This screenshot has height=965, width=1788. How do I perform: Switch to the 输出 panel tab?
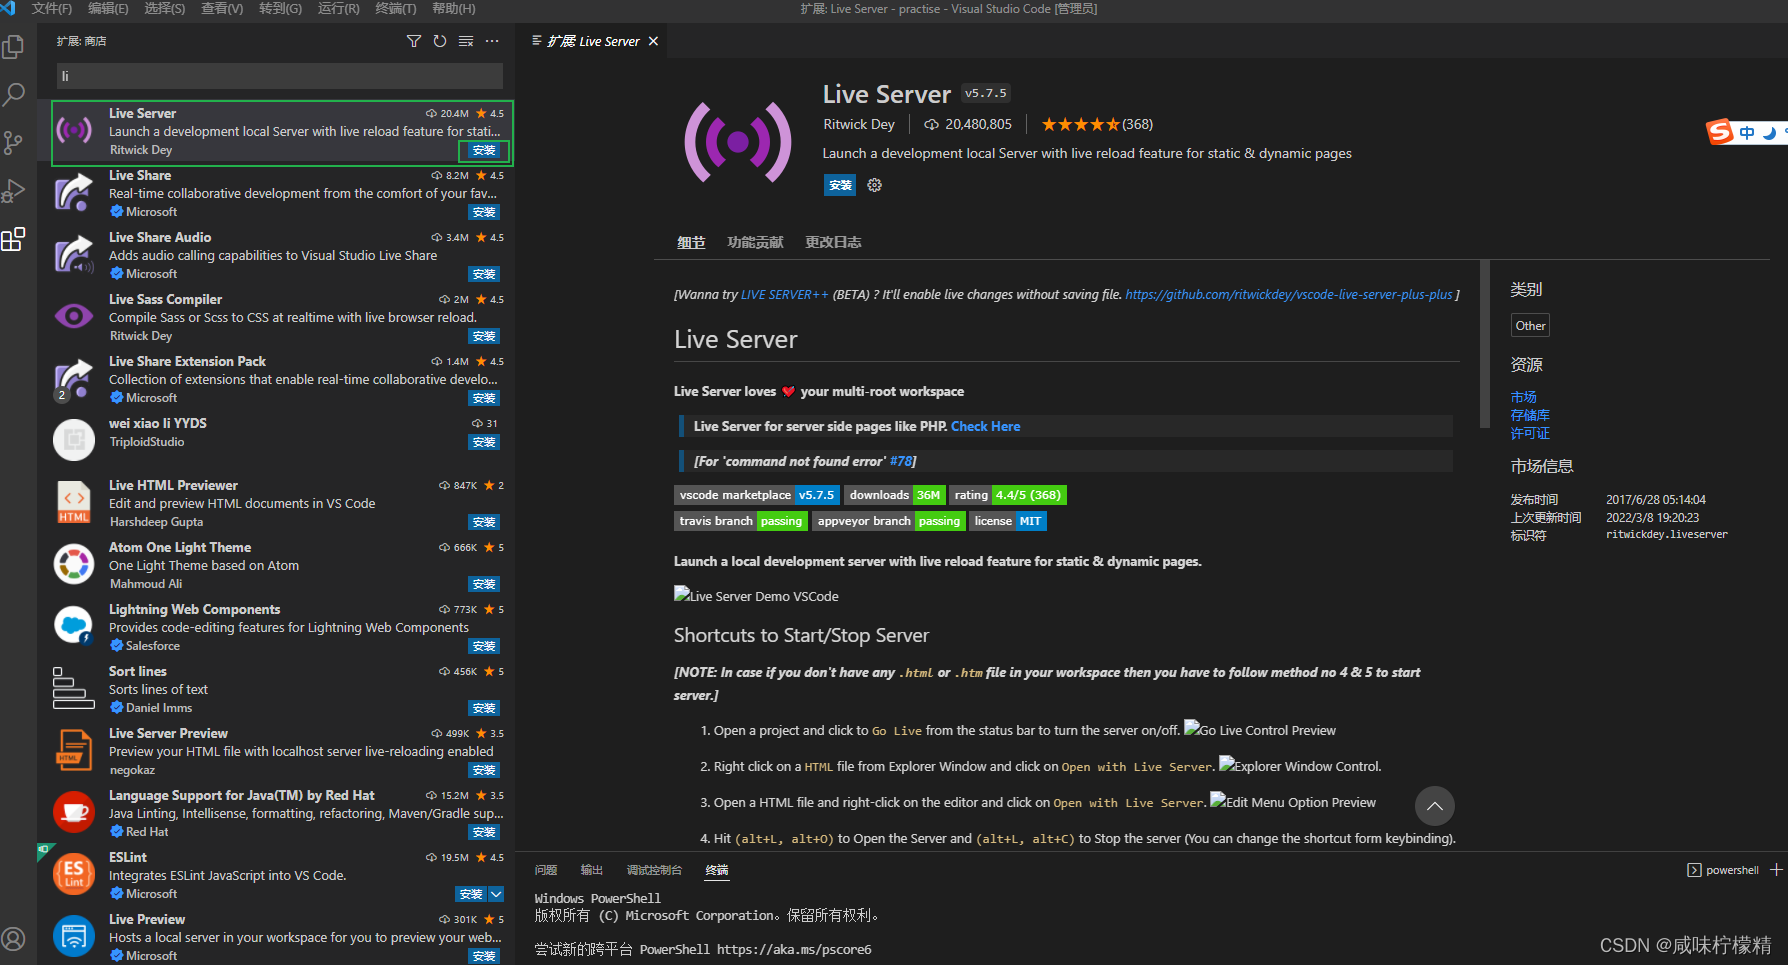(x=592, y=870)
